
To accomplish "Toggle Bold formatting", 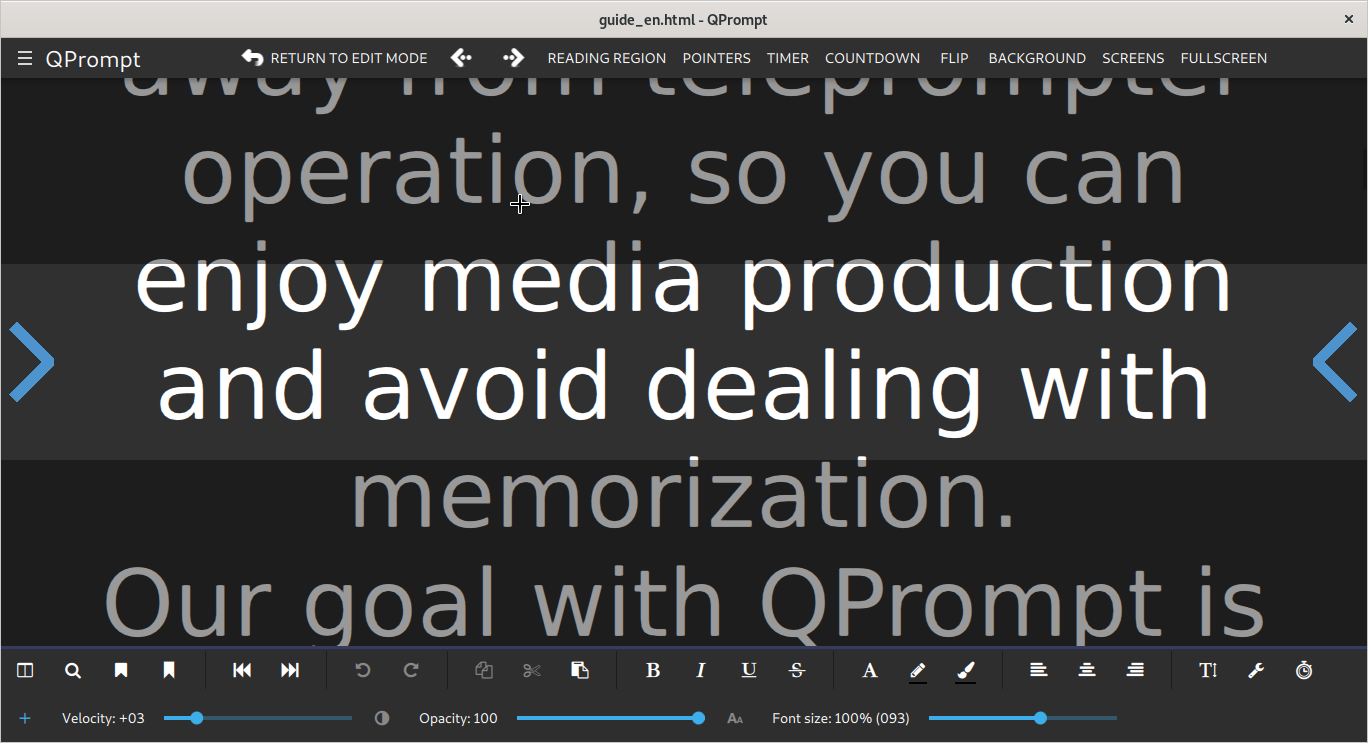I will 653,670.
